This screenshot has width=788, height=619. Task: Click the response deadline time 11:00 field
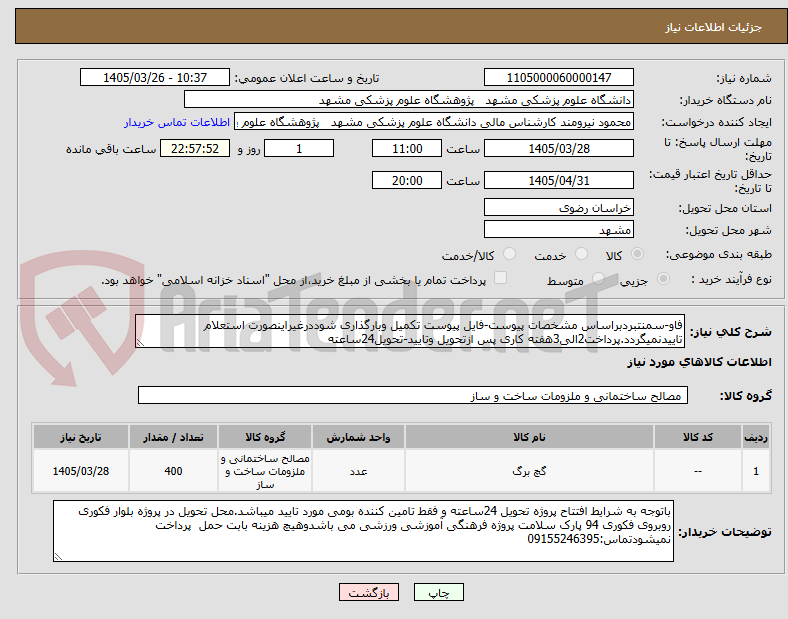coord(407,149)
